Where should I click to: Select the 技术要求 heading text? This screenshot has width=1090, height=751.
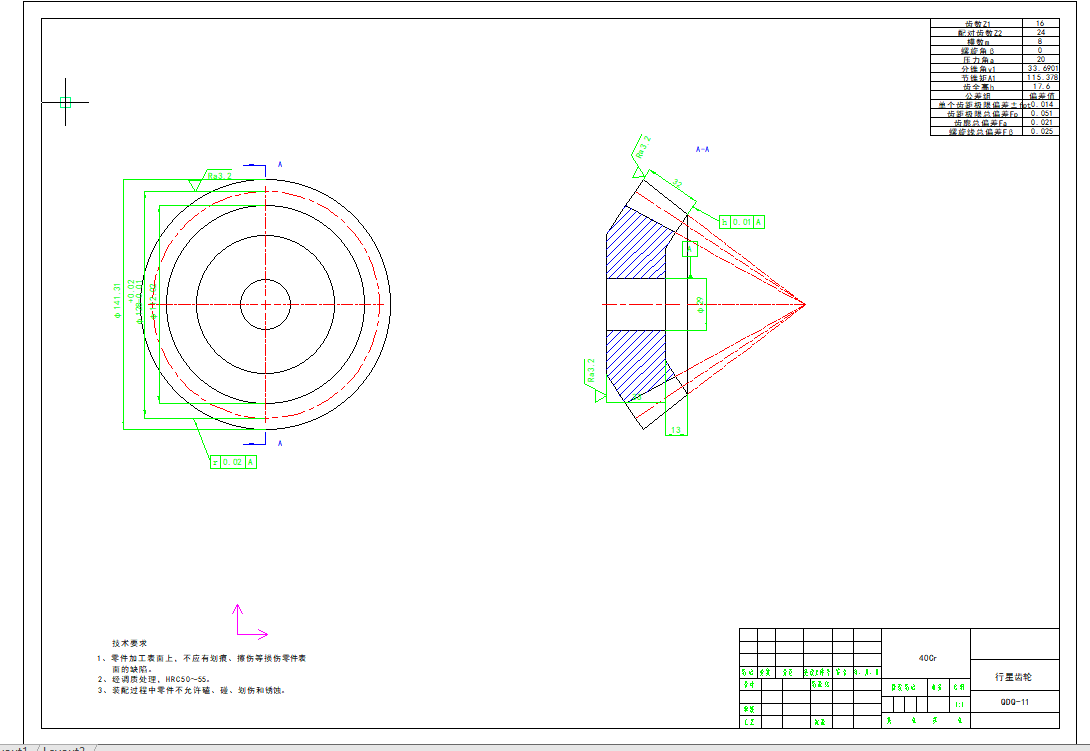[130, 643]
